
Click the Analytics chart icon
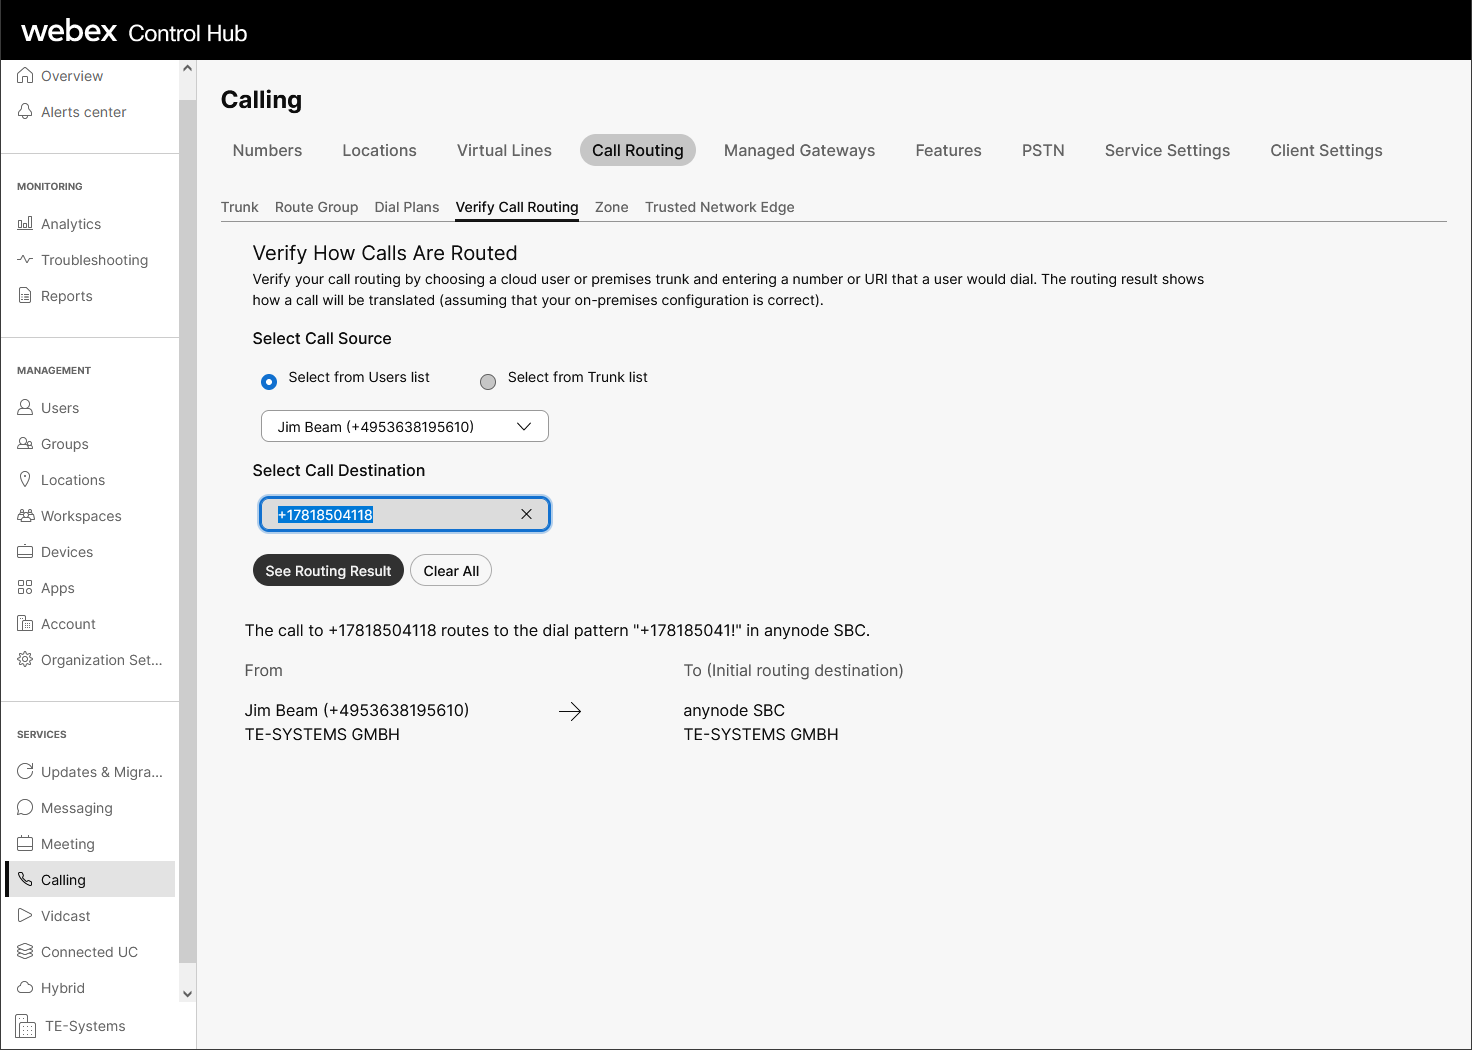tap(25, 224)
